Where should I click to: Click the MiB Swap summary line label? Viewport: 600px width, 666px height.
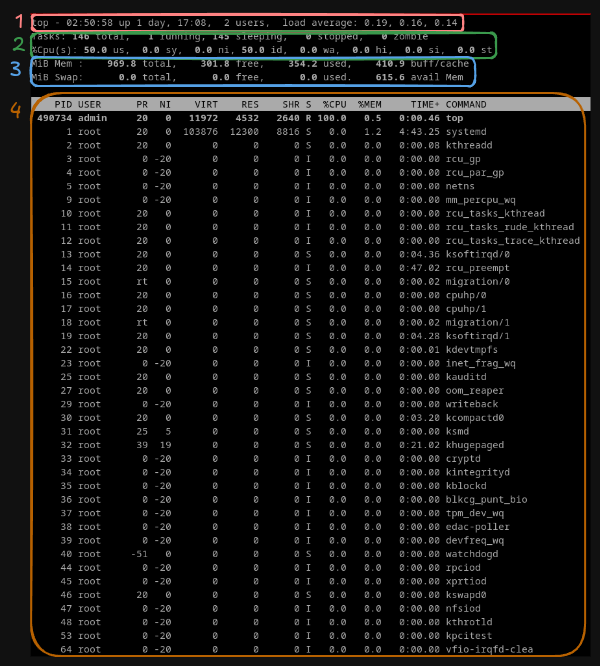pyautogui.click(x=56, y=76)
